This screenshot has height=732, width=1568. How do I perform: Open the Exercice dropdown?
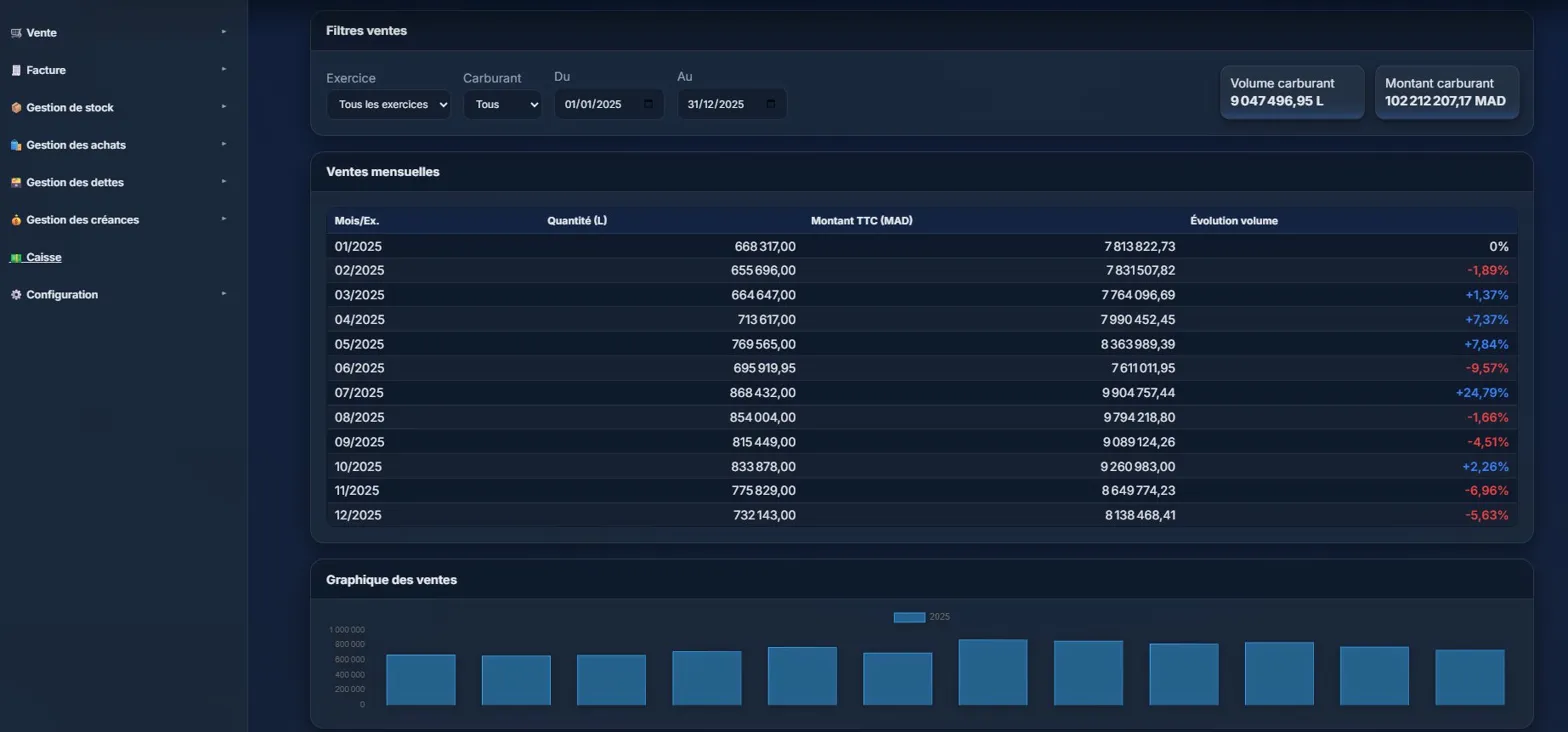click(x=388, y=104)
